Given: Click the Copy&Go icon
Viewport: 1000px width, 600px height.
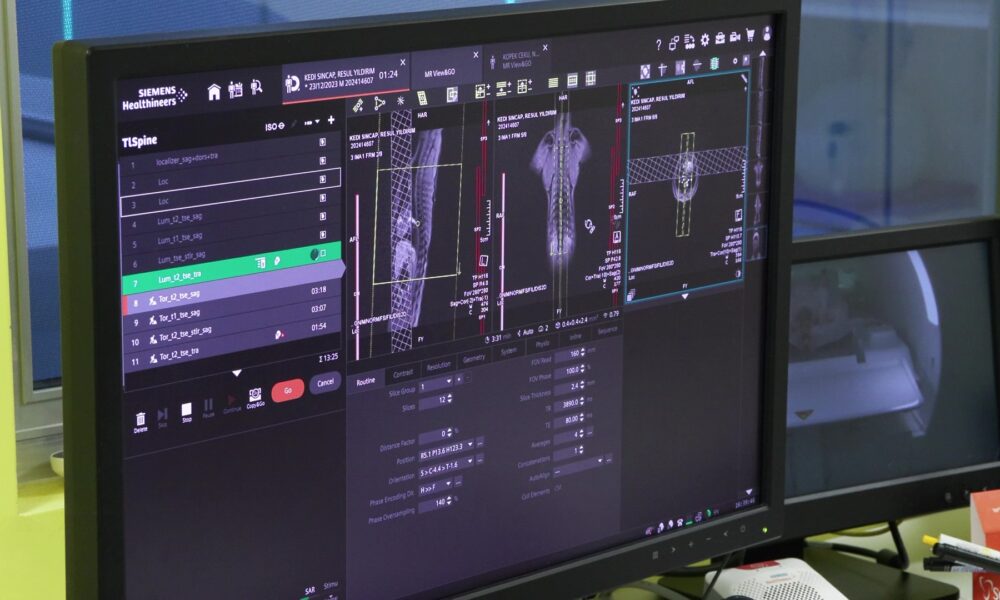Looking at the screenshot, I should [254, 396].
